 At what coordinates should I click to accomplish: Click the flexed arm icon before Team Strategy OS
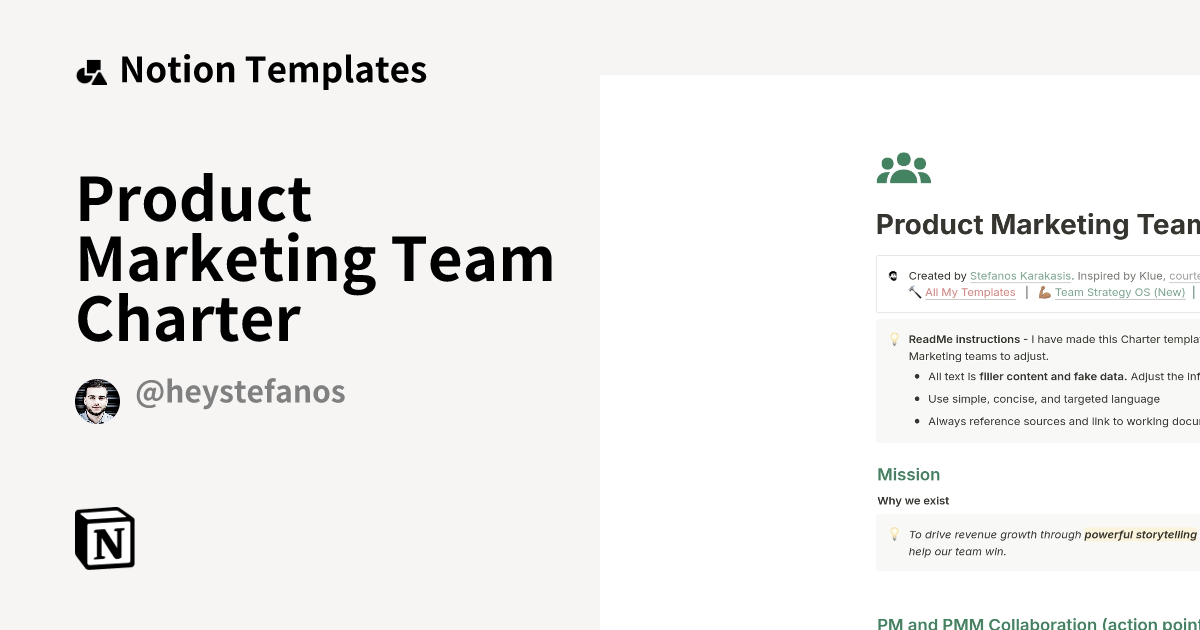[1044, 293]
